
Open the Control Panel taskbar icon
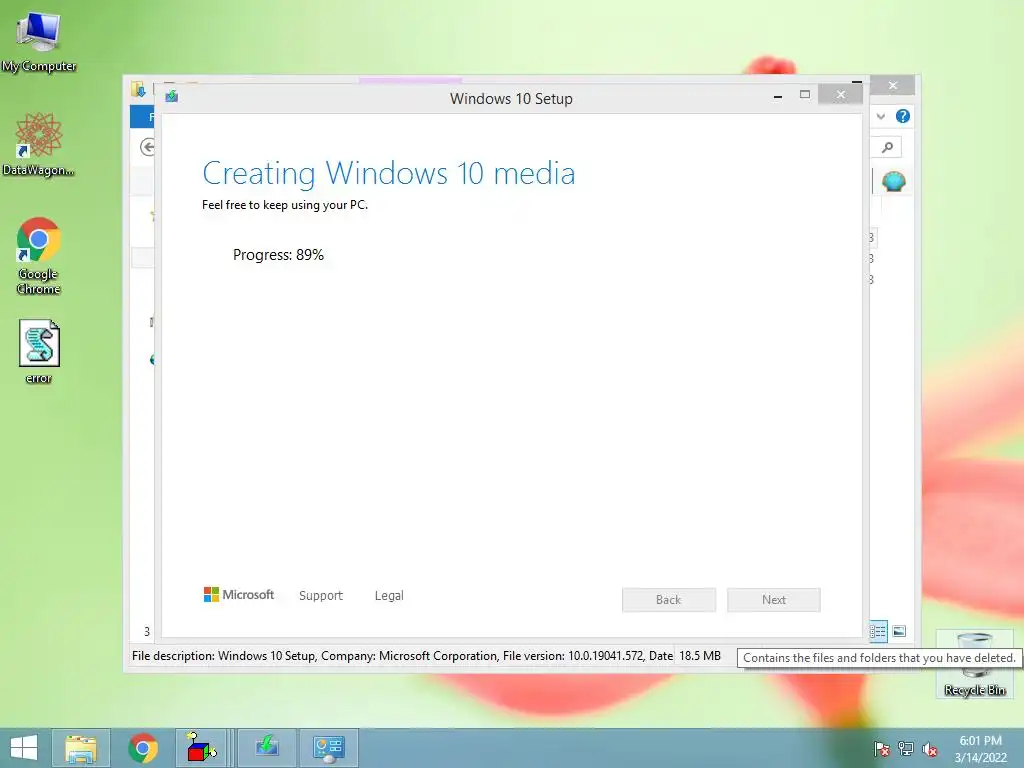328,748
